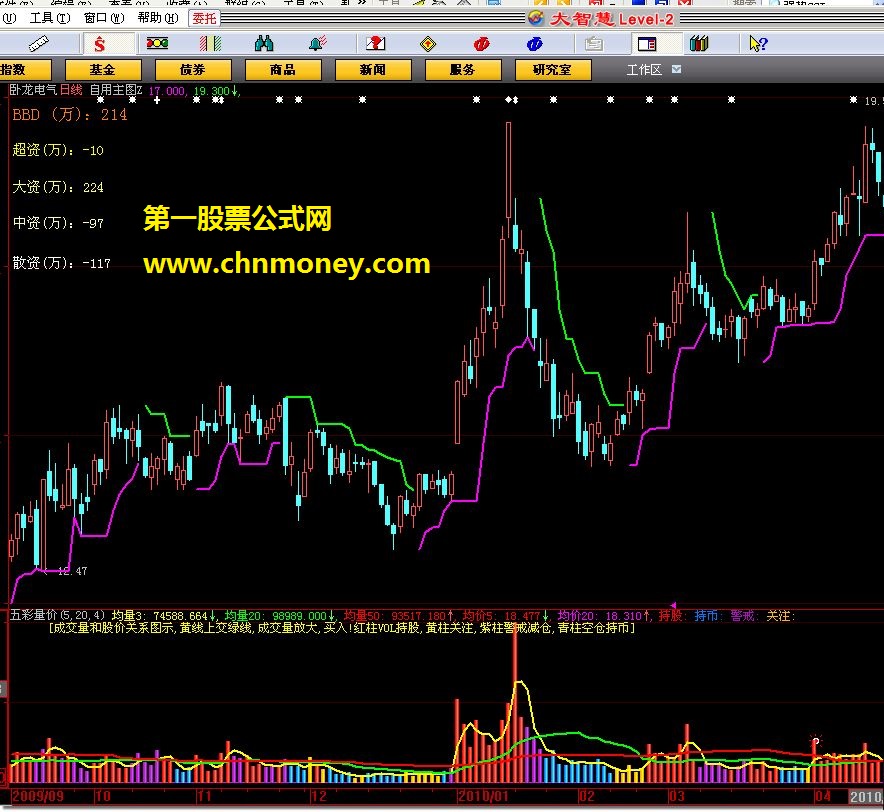Click the 散资(万): -117 value
This screenshot has height=812, width=884.
pyautogui.click(x=61, y=263)
